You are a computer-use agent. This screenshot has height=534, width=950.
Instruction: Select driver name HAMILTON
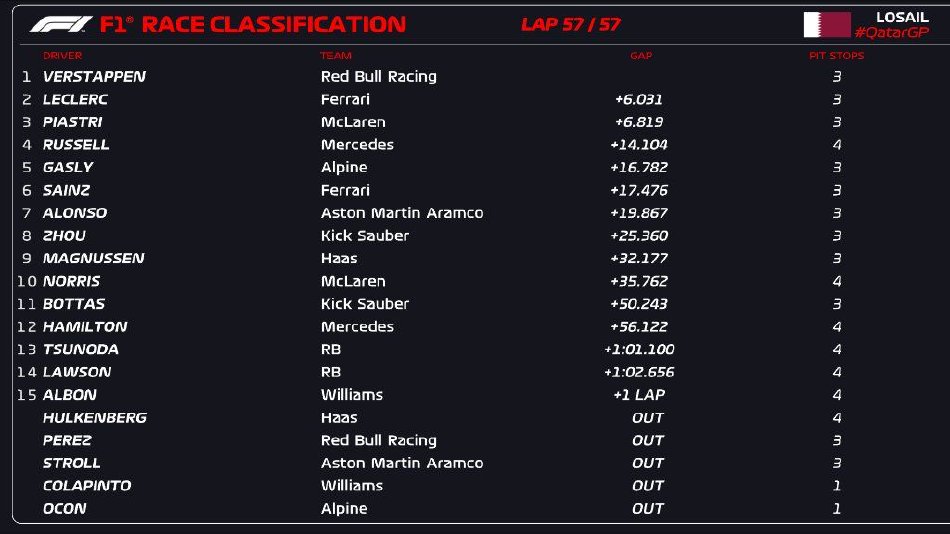(x=85, y=327)
